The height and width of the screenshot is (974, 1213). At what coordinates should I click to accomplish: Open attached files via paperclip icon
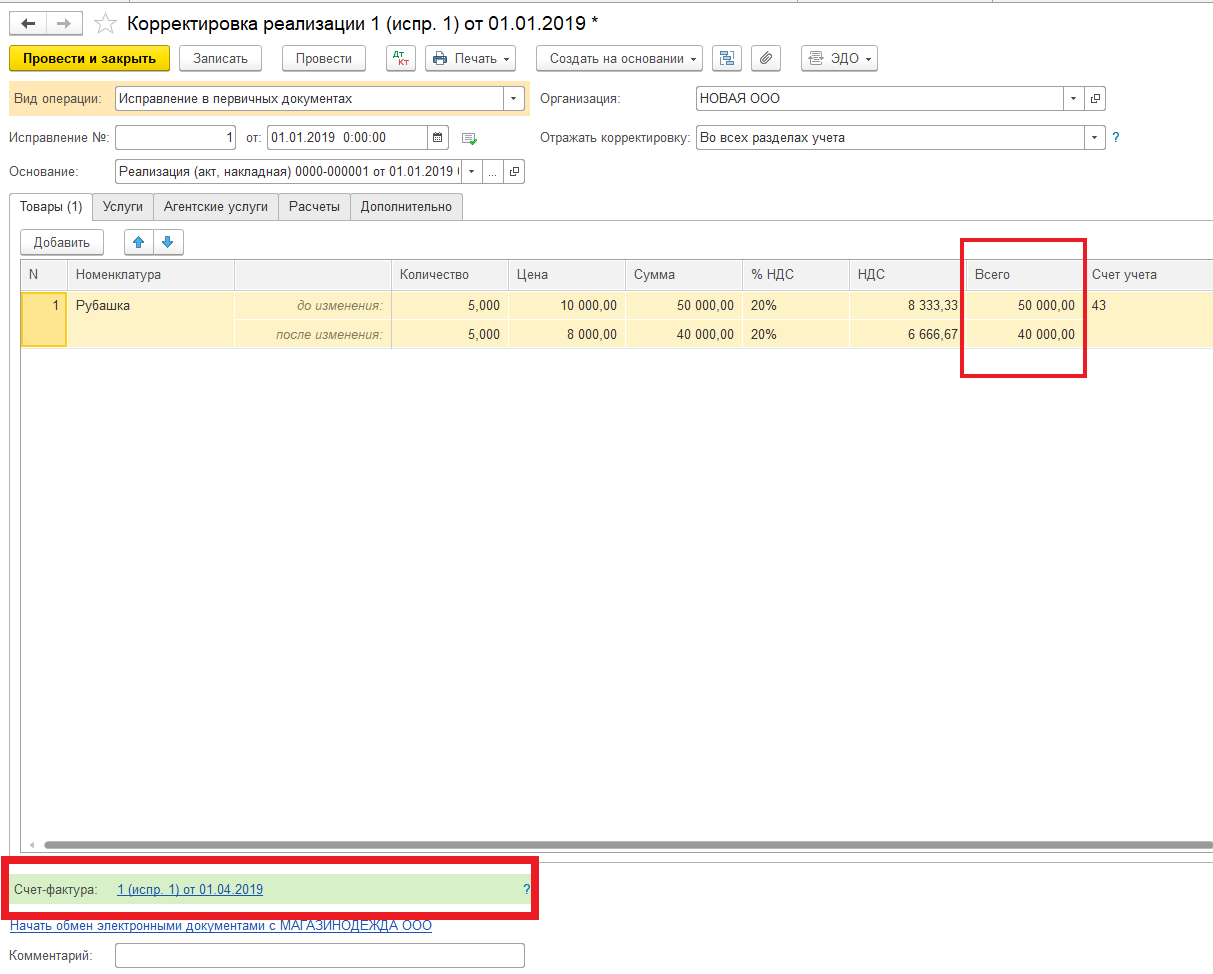point(765,59)
